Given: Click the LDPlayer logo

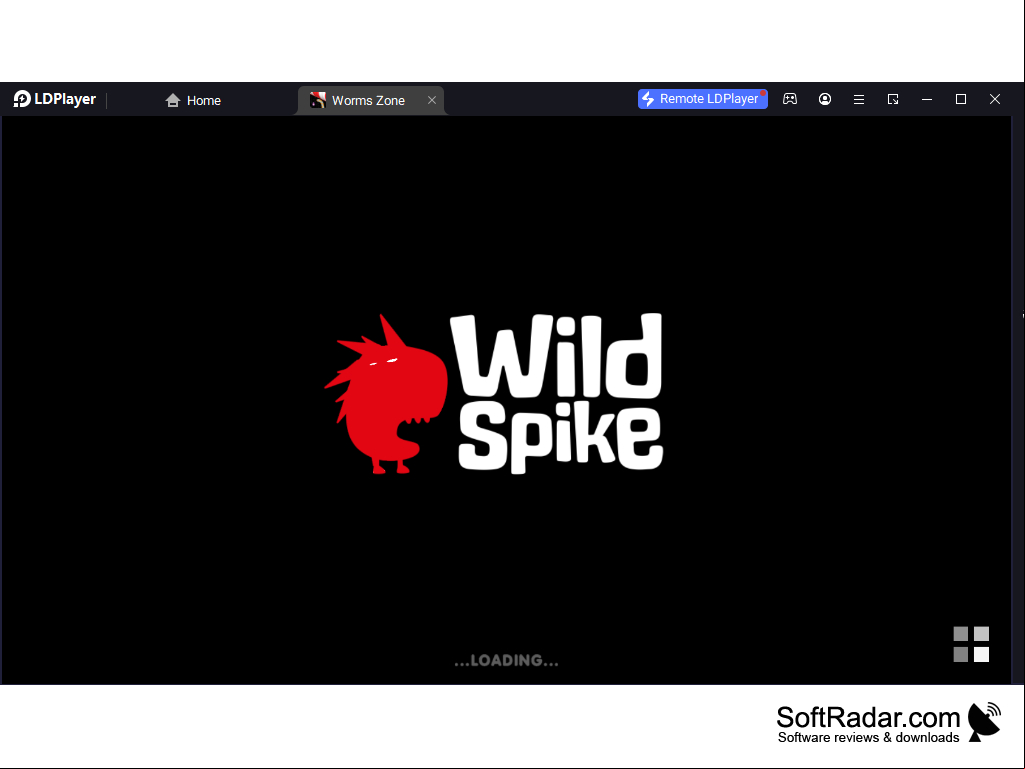Looking at the screenshot, I should tap(55, 99).
